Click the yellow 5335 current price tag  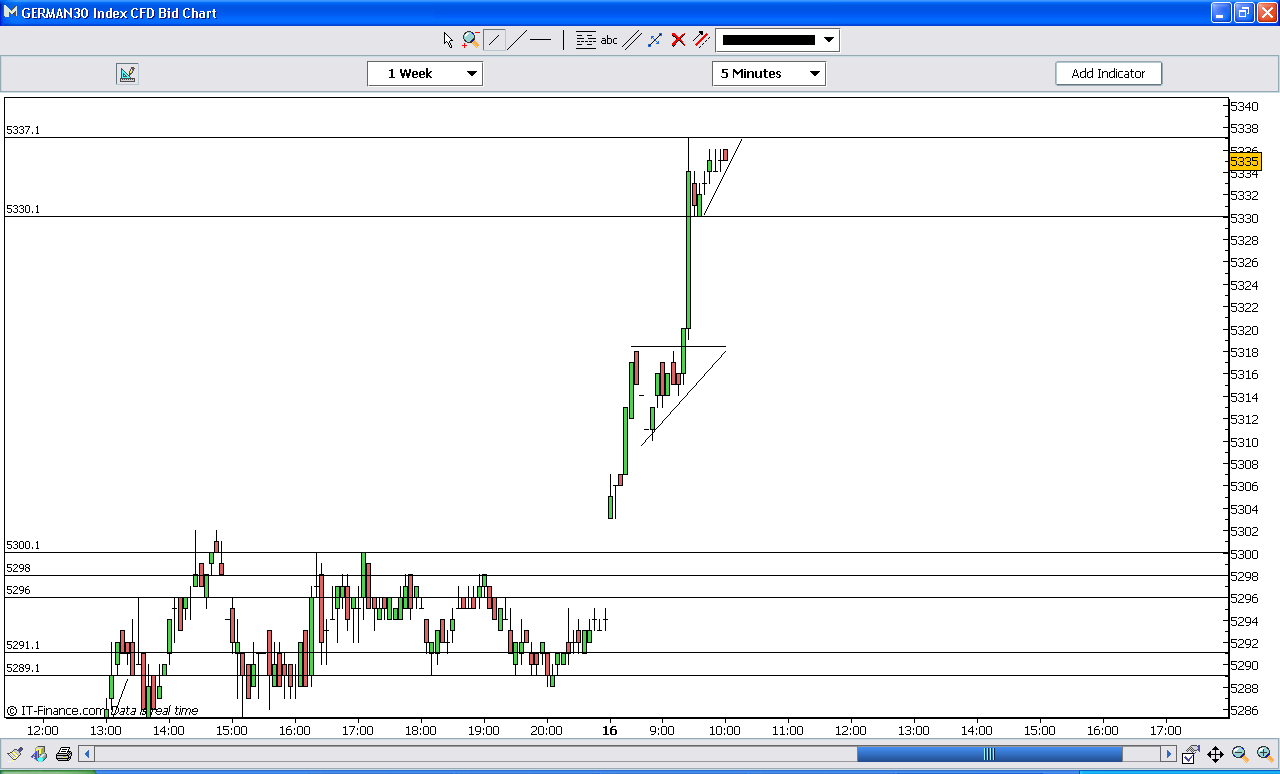tap(1245, 161)
